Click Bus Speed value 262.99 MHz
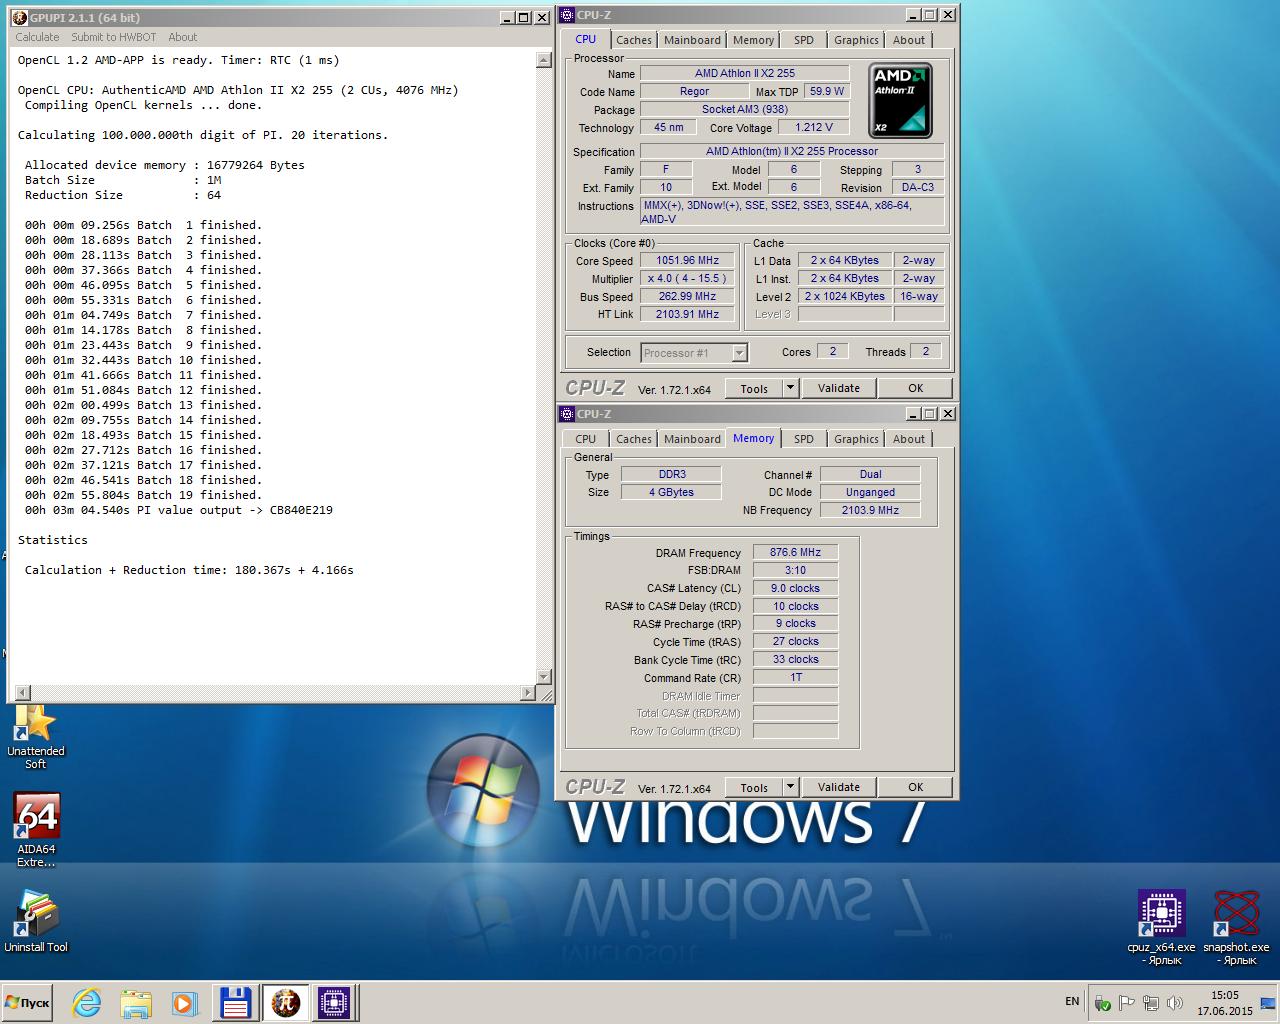The image size is (1280, 1024). tap(687, 296)
